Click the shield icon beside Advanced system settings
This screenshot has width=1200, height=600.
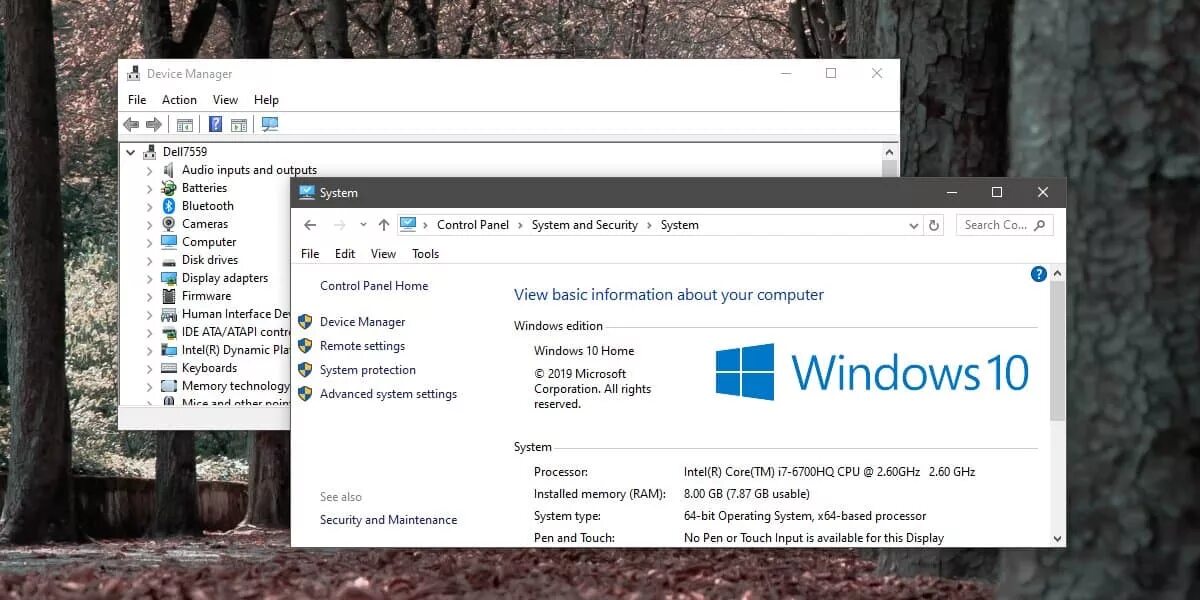pos(305,394)
